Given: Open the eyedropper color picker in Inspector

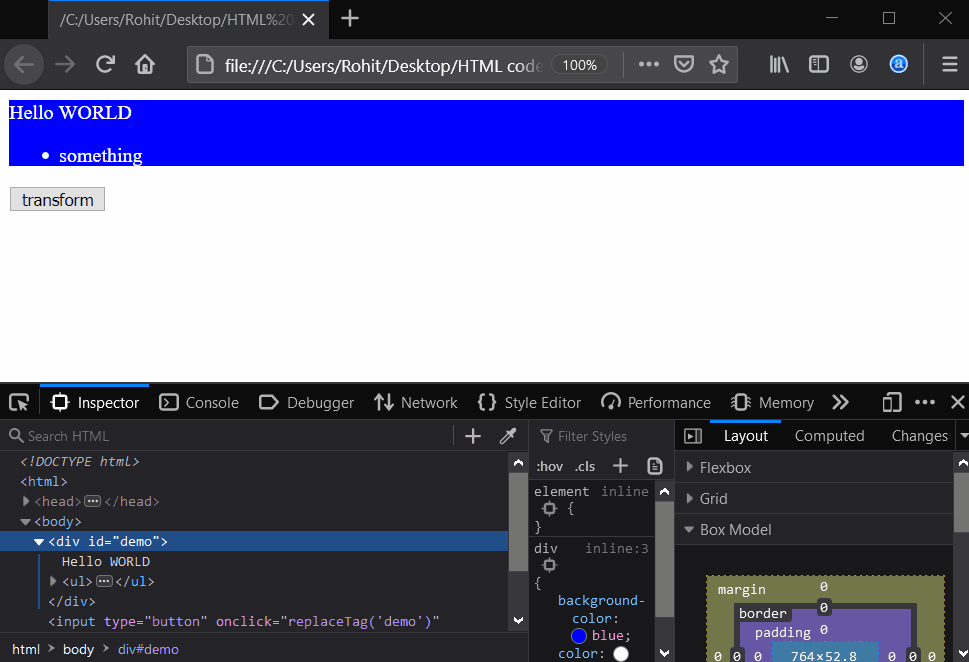Looking at the screenshot, I should pos(507,435).
